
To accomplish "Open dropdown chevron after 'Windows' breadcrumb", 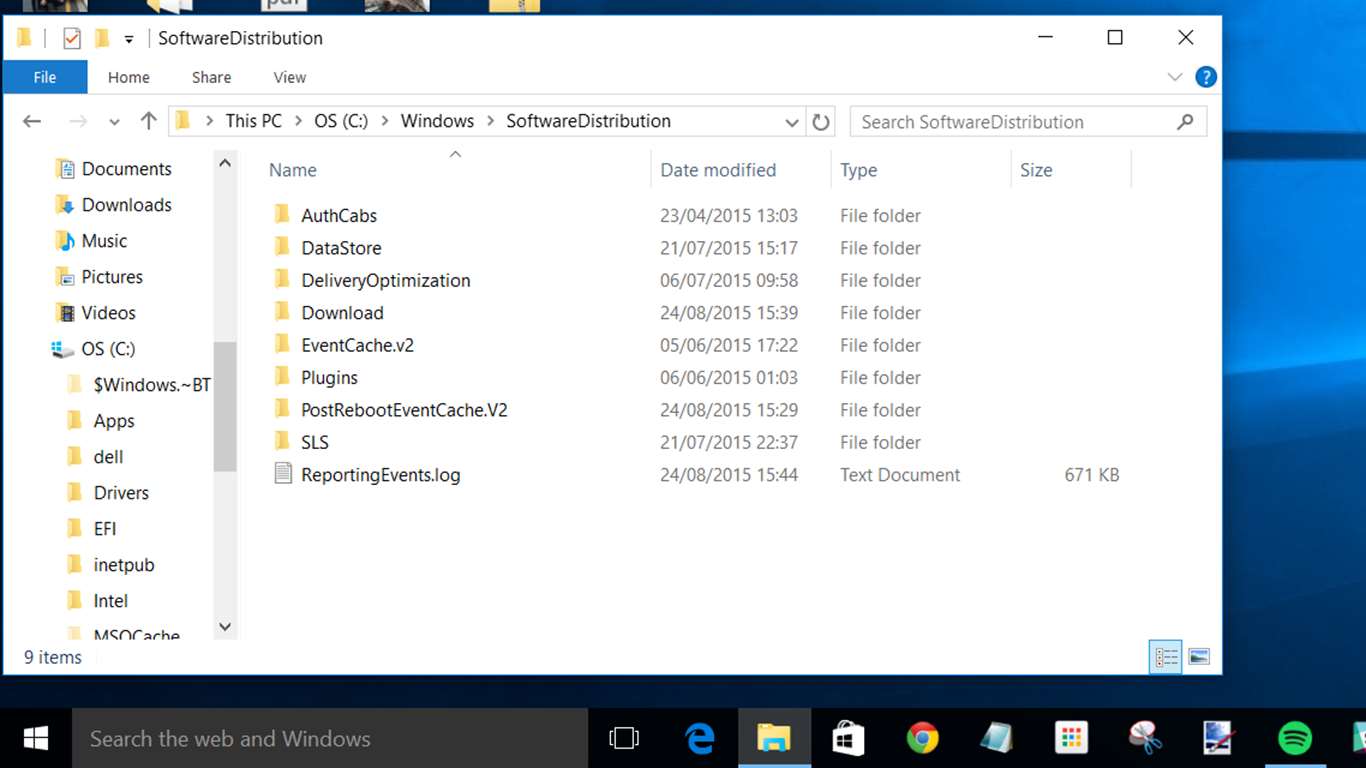I will pyautogui.click(x=490, y=121).
